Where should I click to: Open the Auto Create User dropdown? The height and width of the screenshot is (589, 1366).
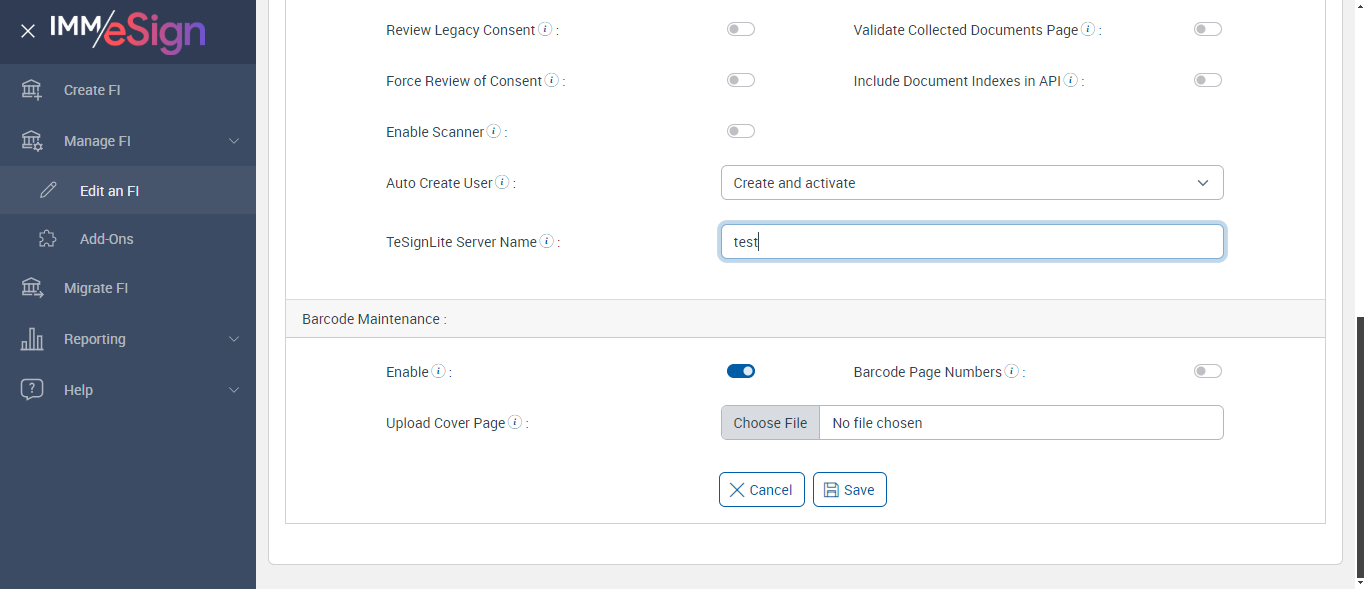(972, 183)
